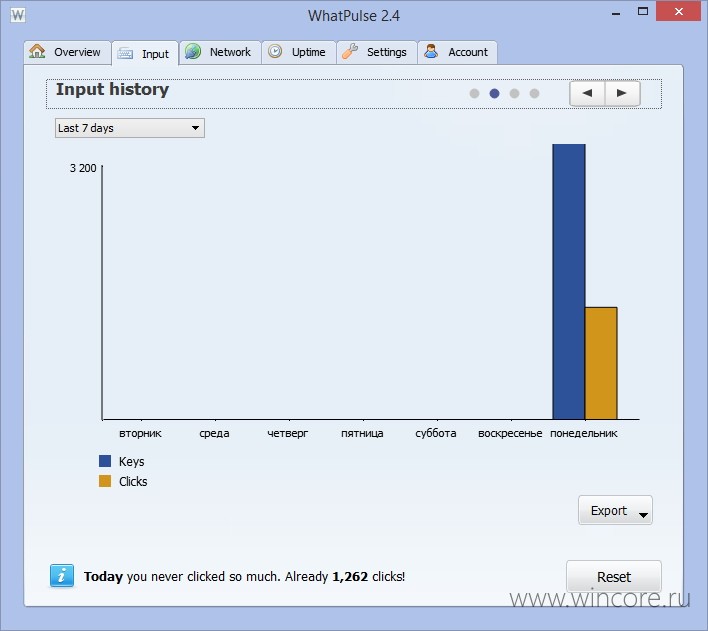
Task: Select the fourth page indicator dot
Action: point(534,93)
